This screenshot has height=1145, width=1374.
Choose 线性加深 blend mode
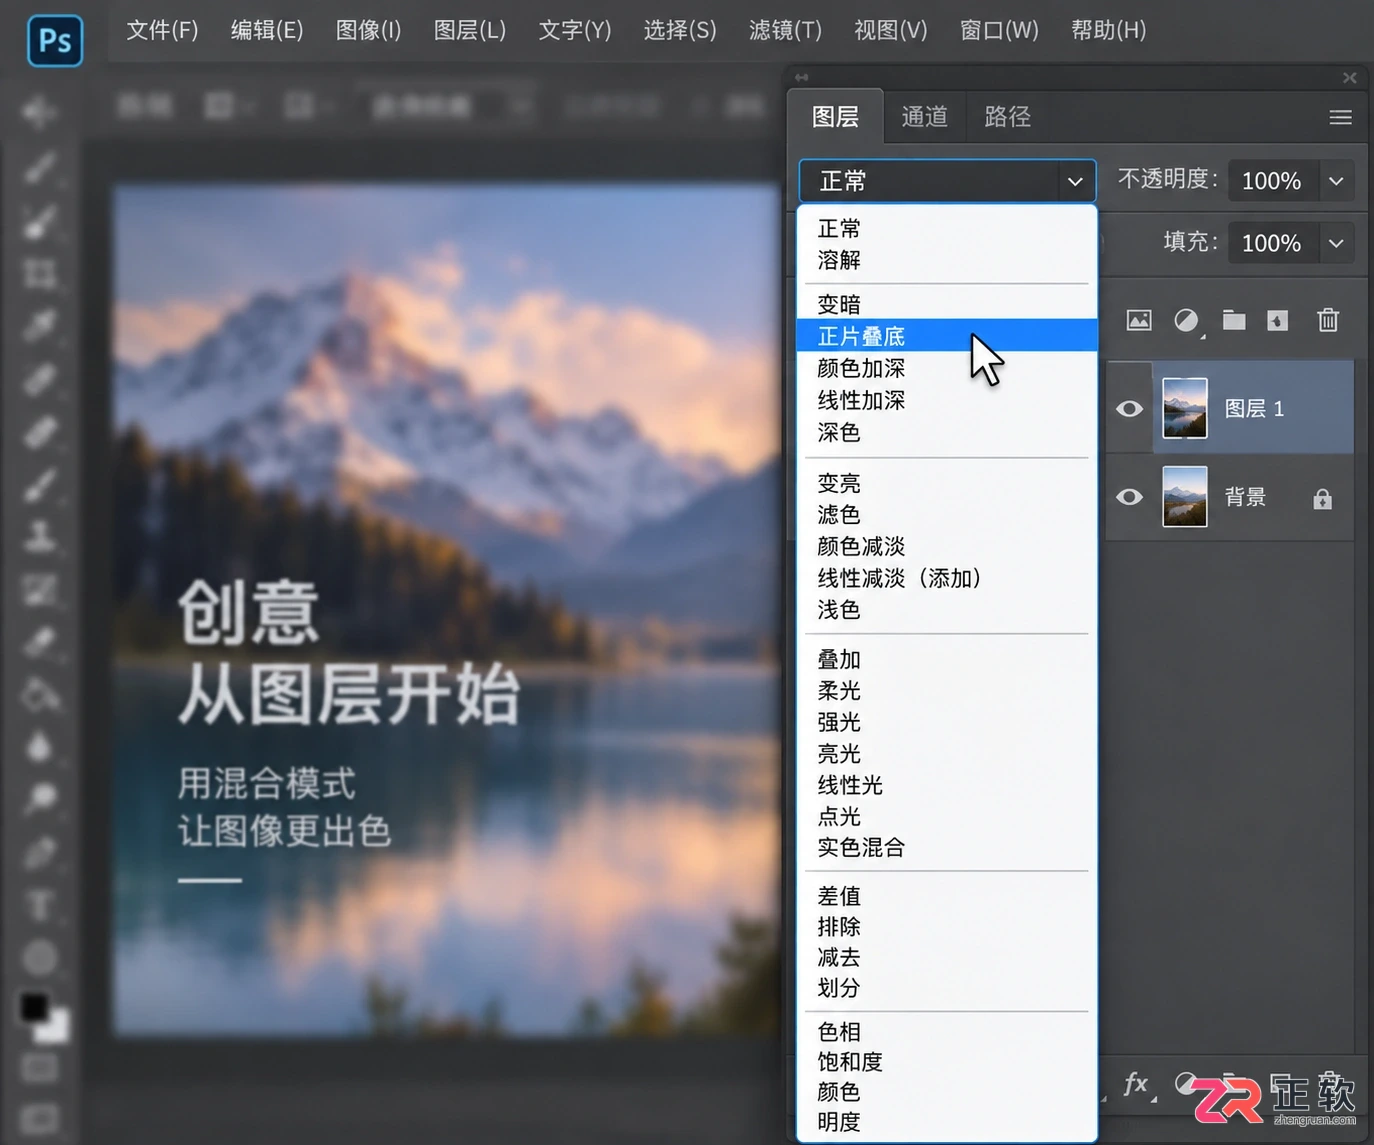(947, 400)
